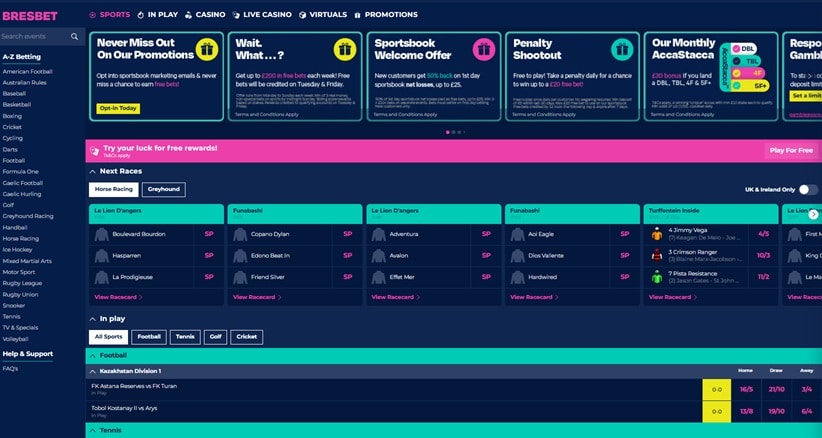Image resolution: width=822 pixels, height=438 pixels.
Task: Open the VIRTUALS top menu
Action: (x=323, y=15)
